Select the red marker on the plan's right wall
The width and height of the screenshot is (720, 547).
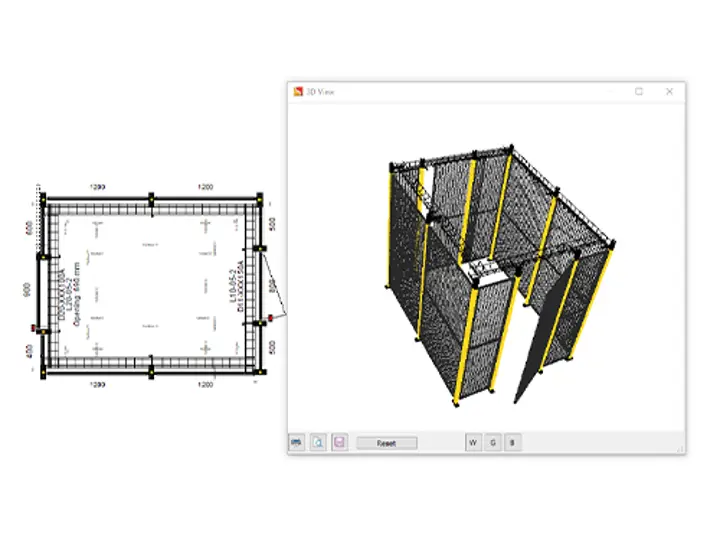tap(269, 318)
